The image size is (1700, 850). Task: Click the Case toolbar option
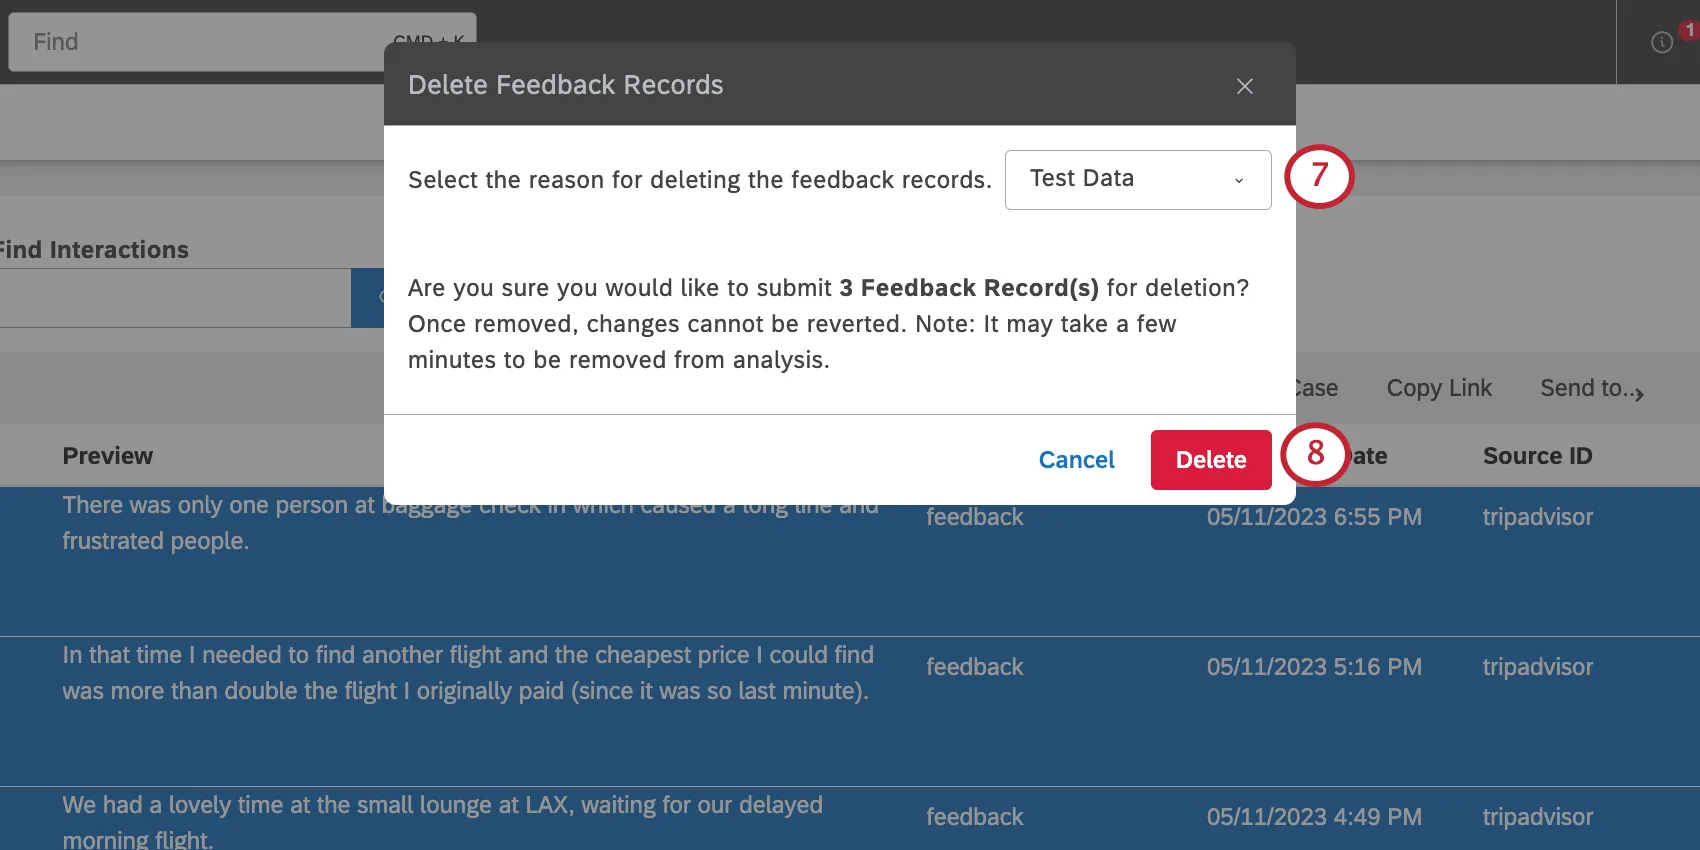click(1316, 388)
